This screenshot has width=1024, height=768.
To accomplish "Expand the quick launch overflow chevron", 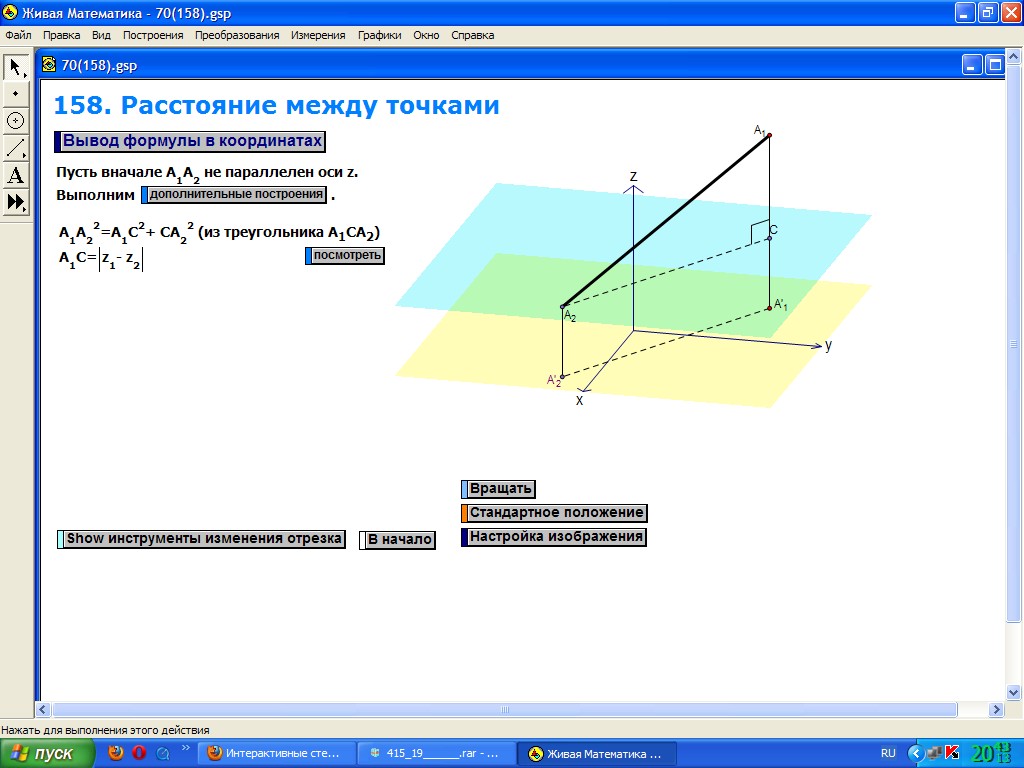I will coord(185,748).
